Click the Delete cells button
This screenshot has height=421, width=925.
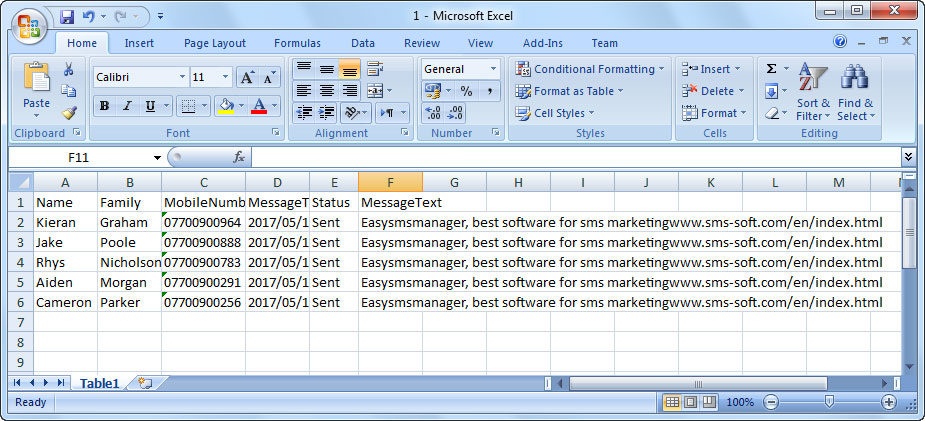pos(713,91)
